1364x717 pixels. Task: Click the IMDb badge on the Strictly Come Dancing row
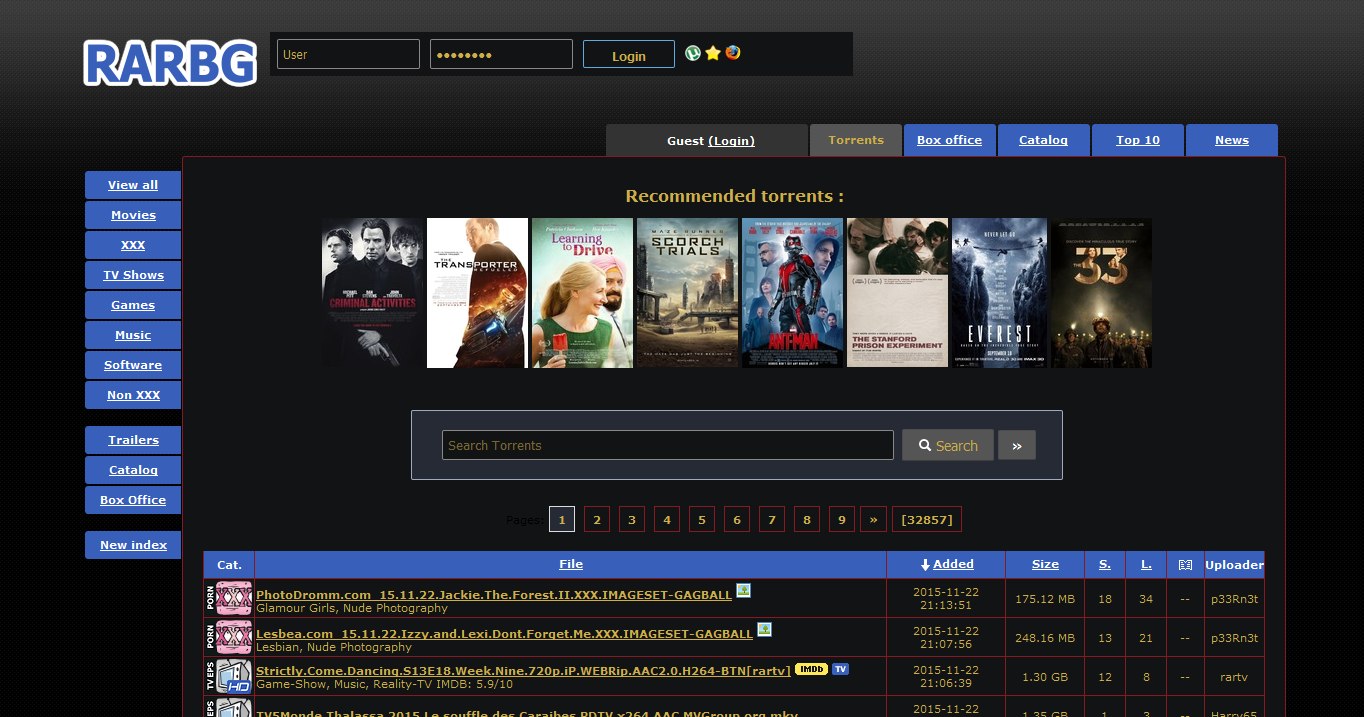click(811, 669)
